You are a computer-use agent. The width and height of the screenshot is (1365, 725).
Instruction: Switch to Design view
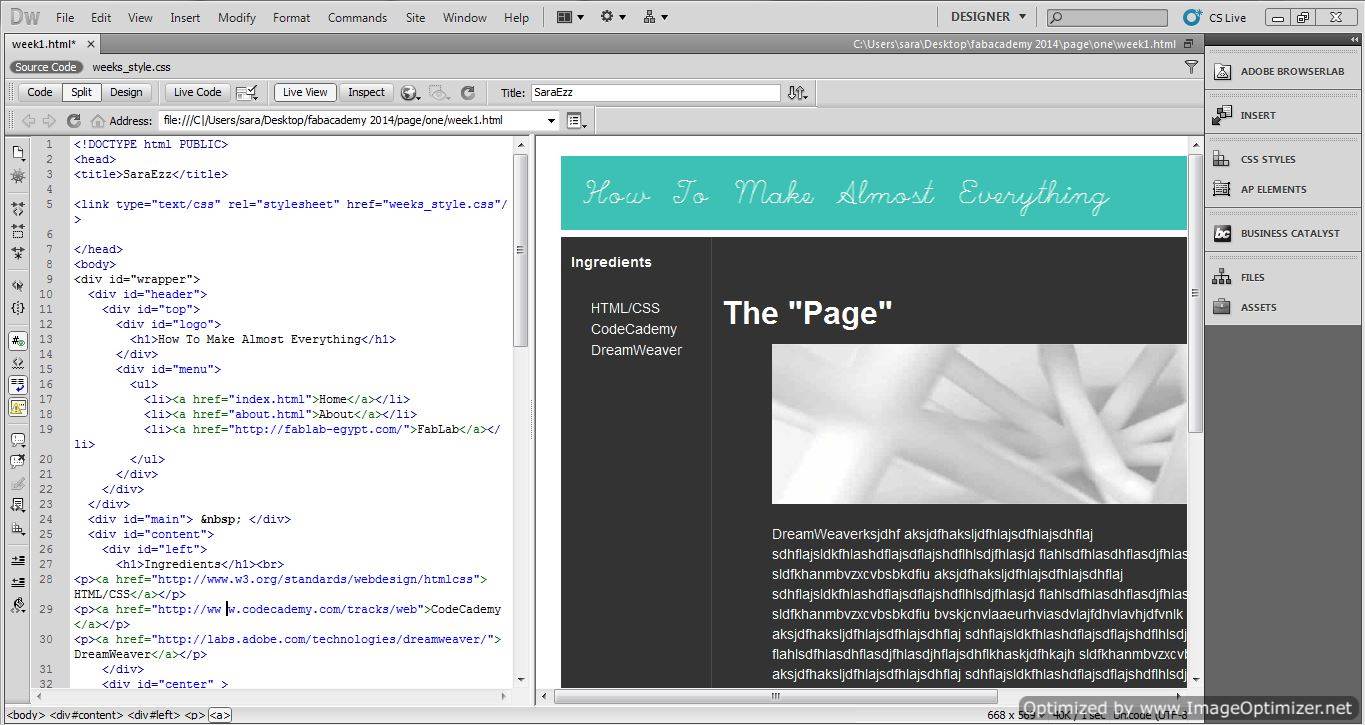coord(126,92)
